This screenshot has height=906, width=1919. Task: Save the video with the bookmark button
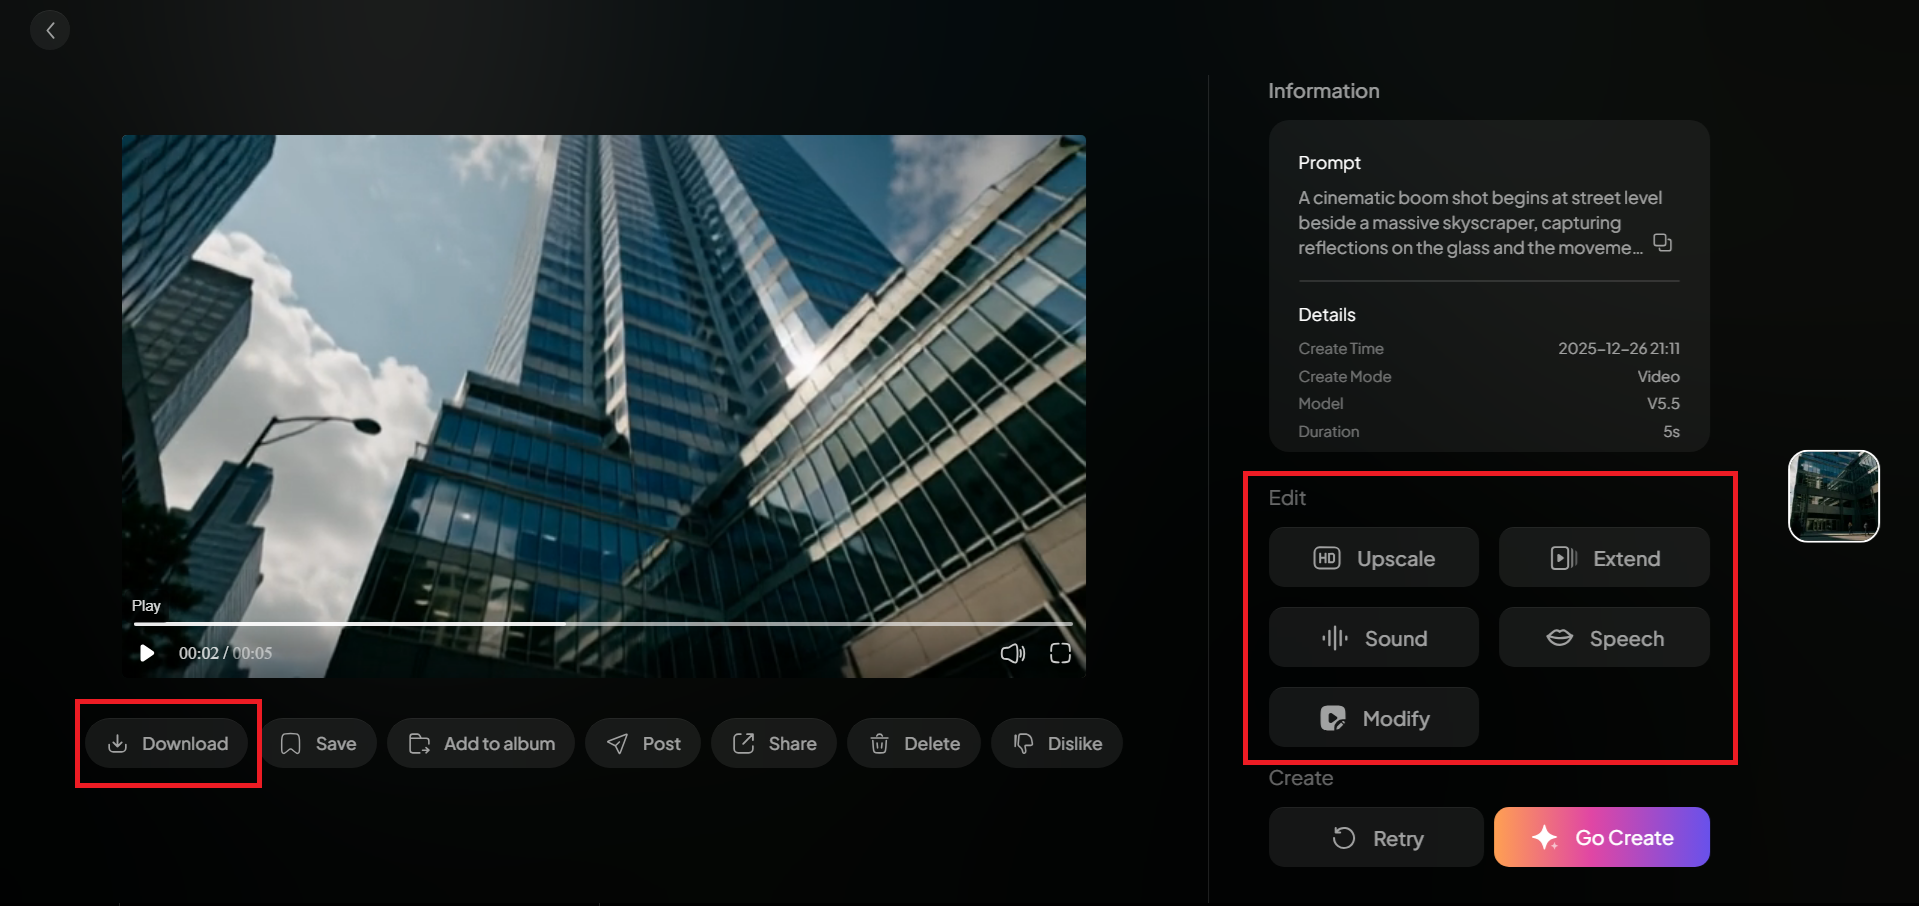(x=319, y=743)
